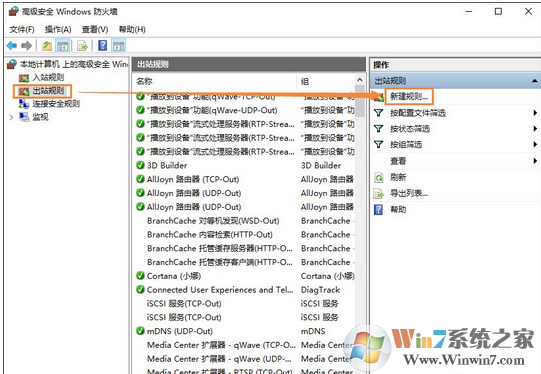Open the 帮助(H) menu

click(x=132, y=29)
